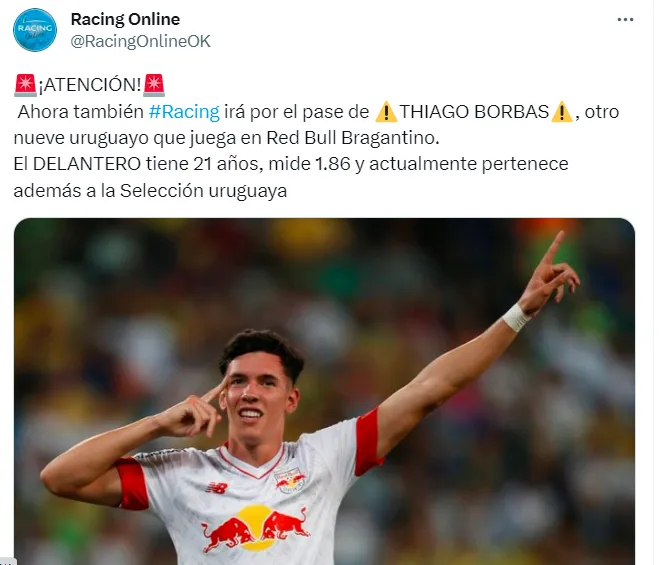Click the Red Bull logo on the jersey
Viewport: 665px width, 565px height.
[x=256, y=528]
